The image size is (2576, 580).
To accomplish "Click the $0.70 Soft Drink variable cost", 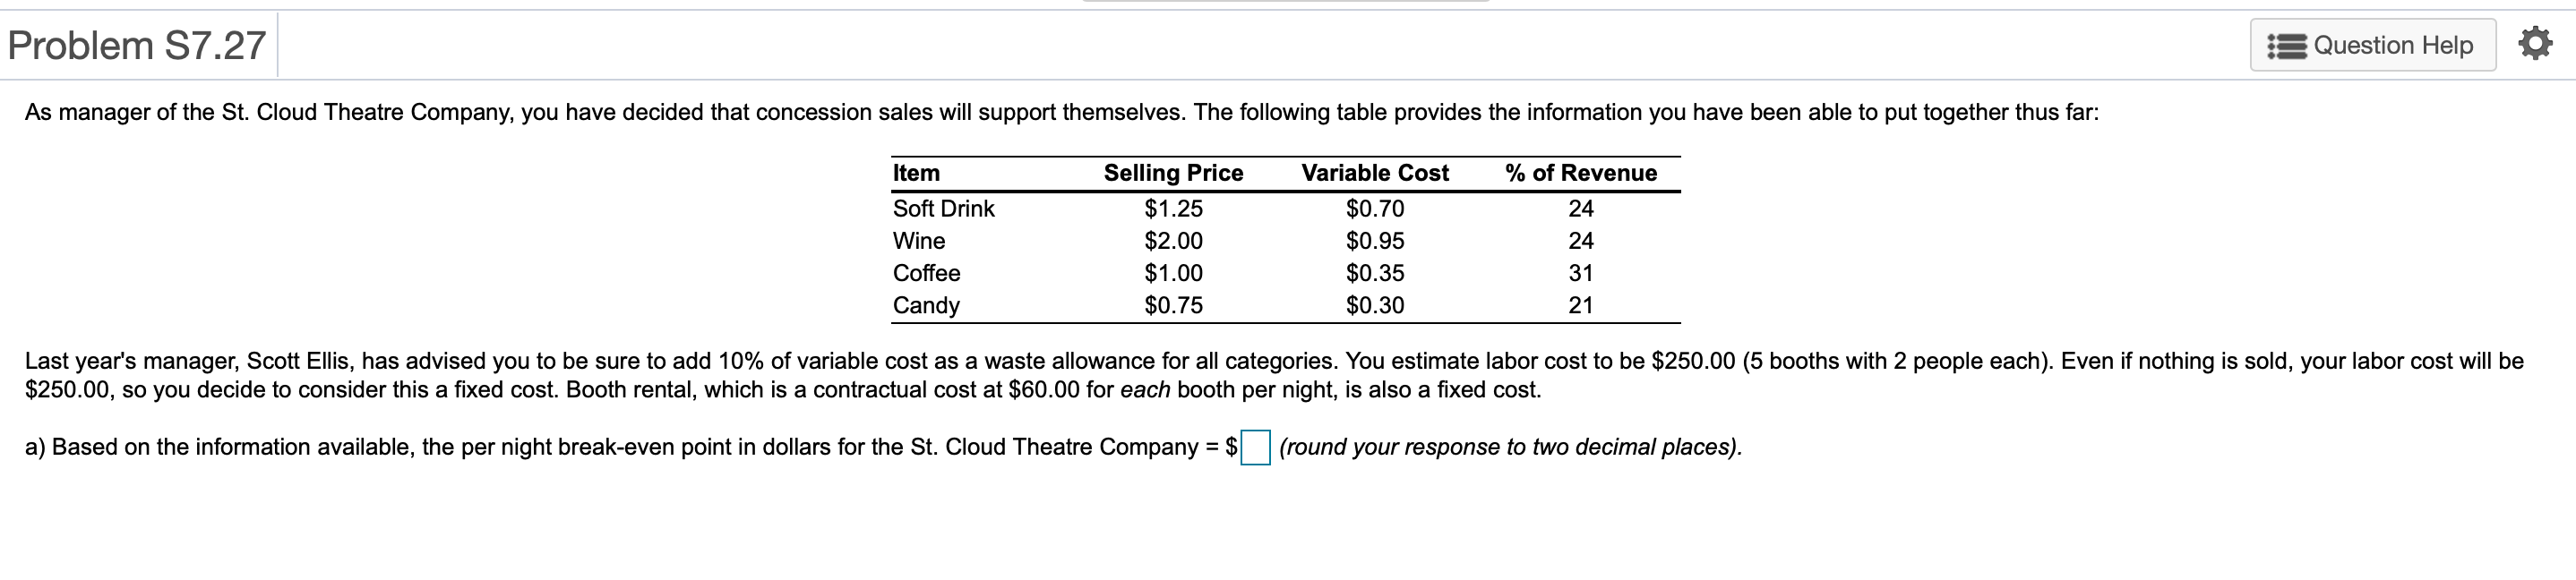I will tap(1377, 209).
